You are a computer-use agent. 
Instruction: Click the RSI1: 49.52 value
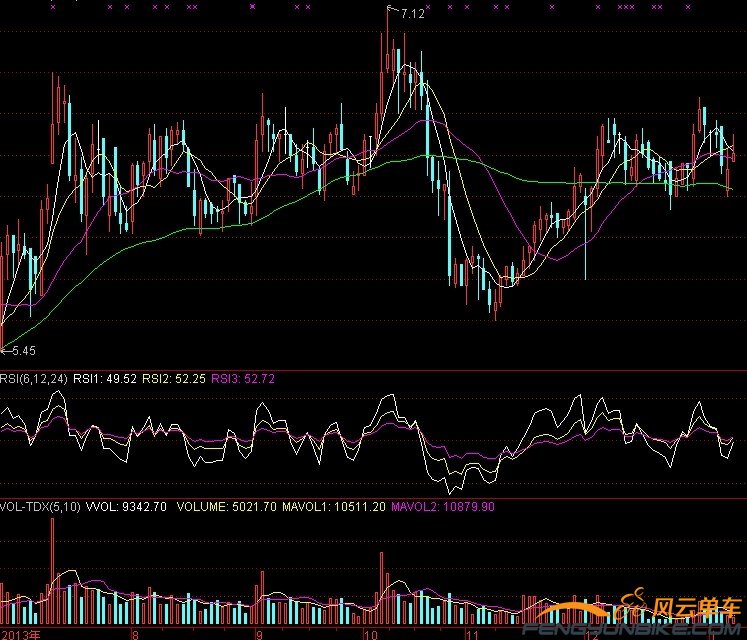[107, 379]
